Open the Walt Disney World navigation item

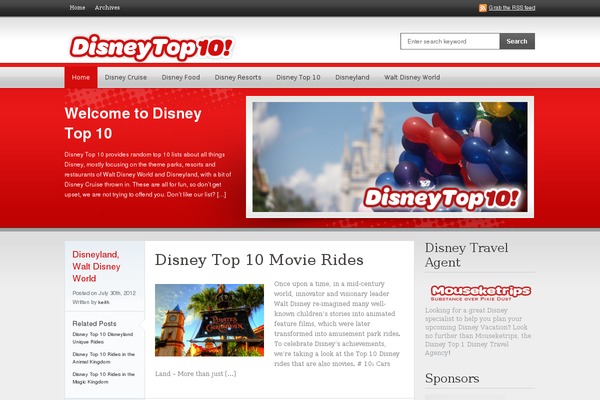(412, 77)
